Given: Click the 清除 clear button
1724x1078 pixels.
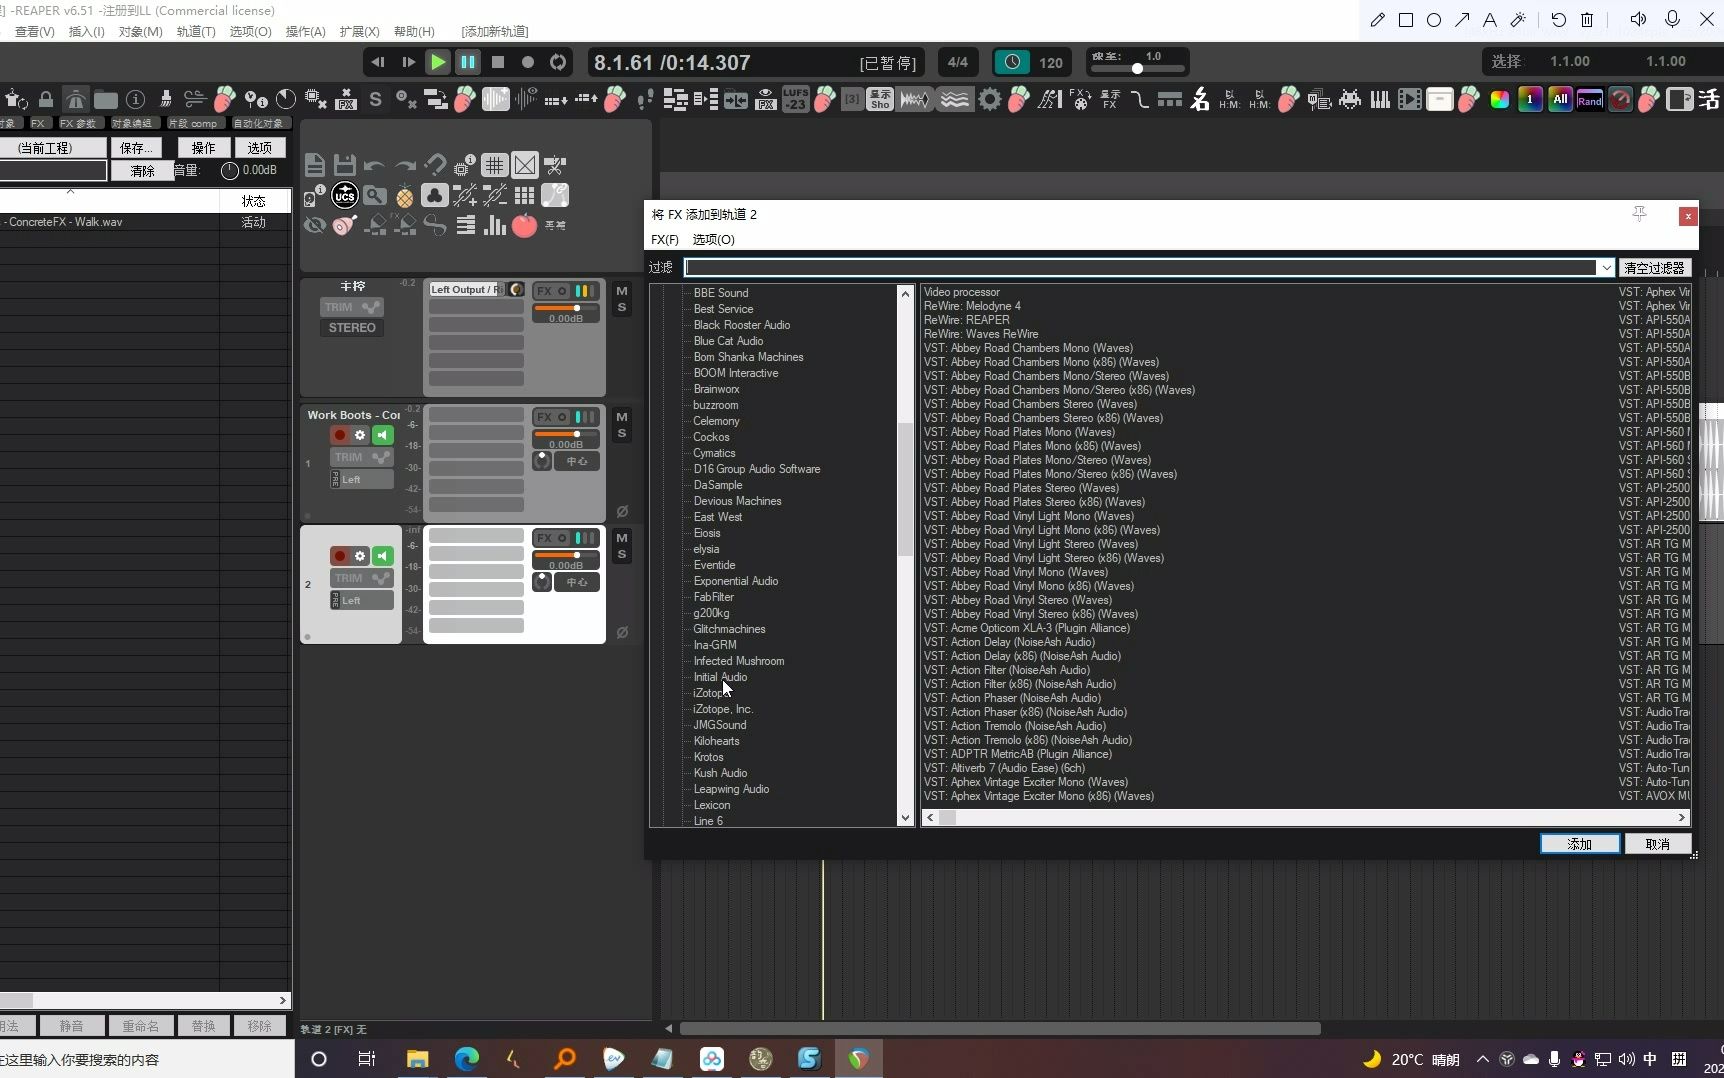Looking at the screenshot, I should [x=142, y=171].
